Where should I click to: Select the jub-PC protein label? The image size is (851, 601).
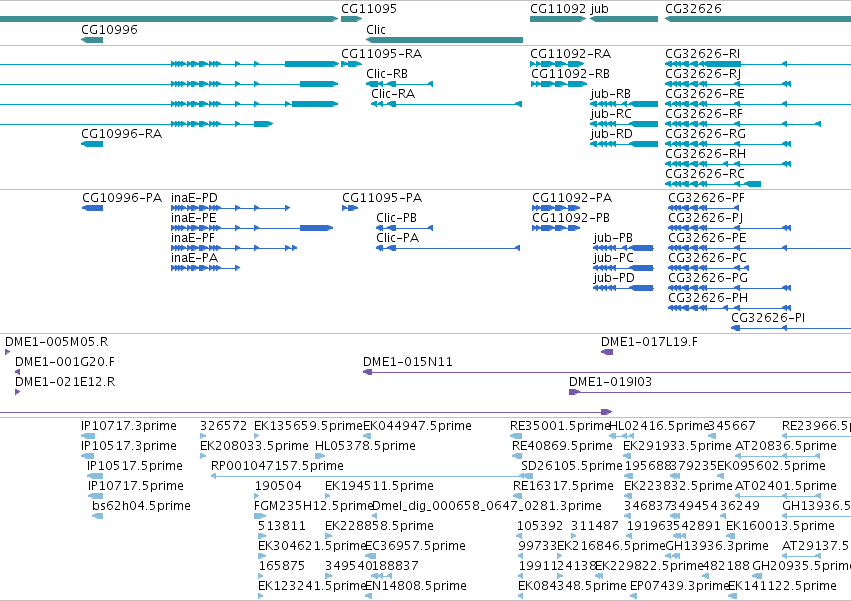coord(613,258)
